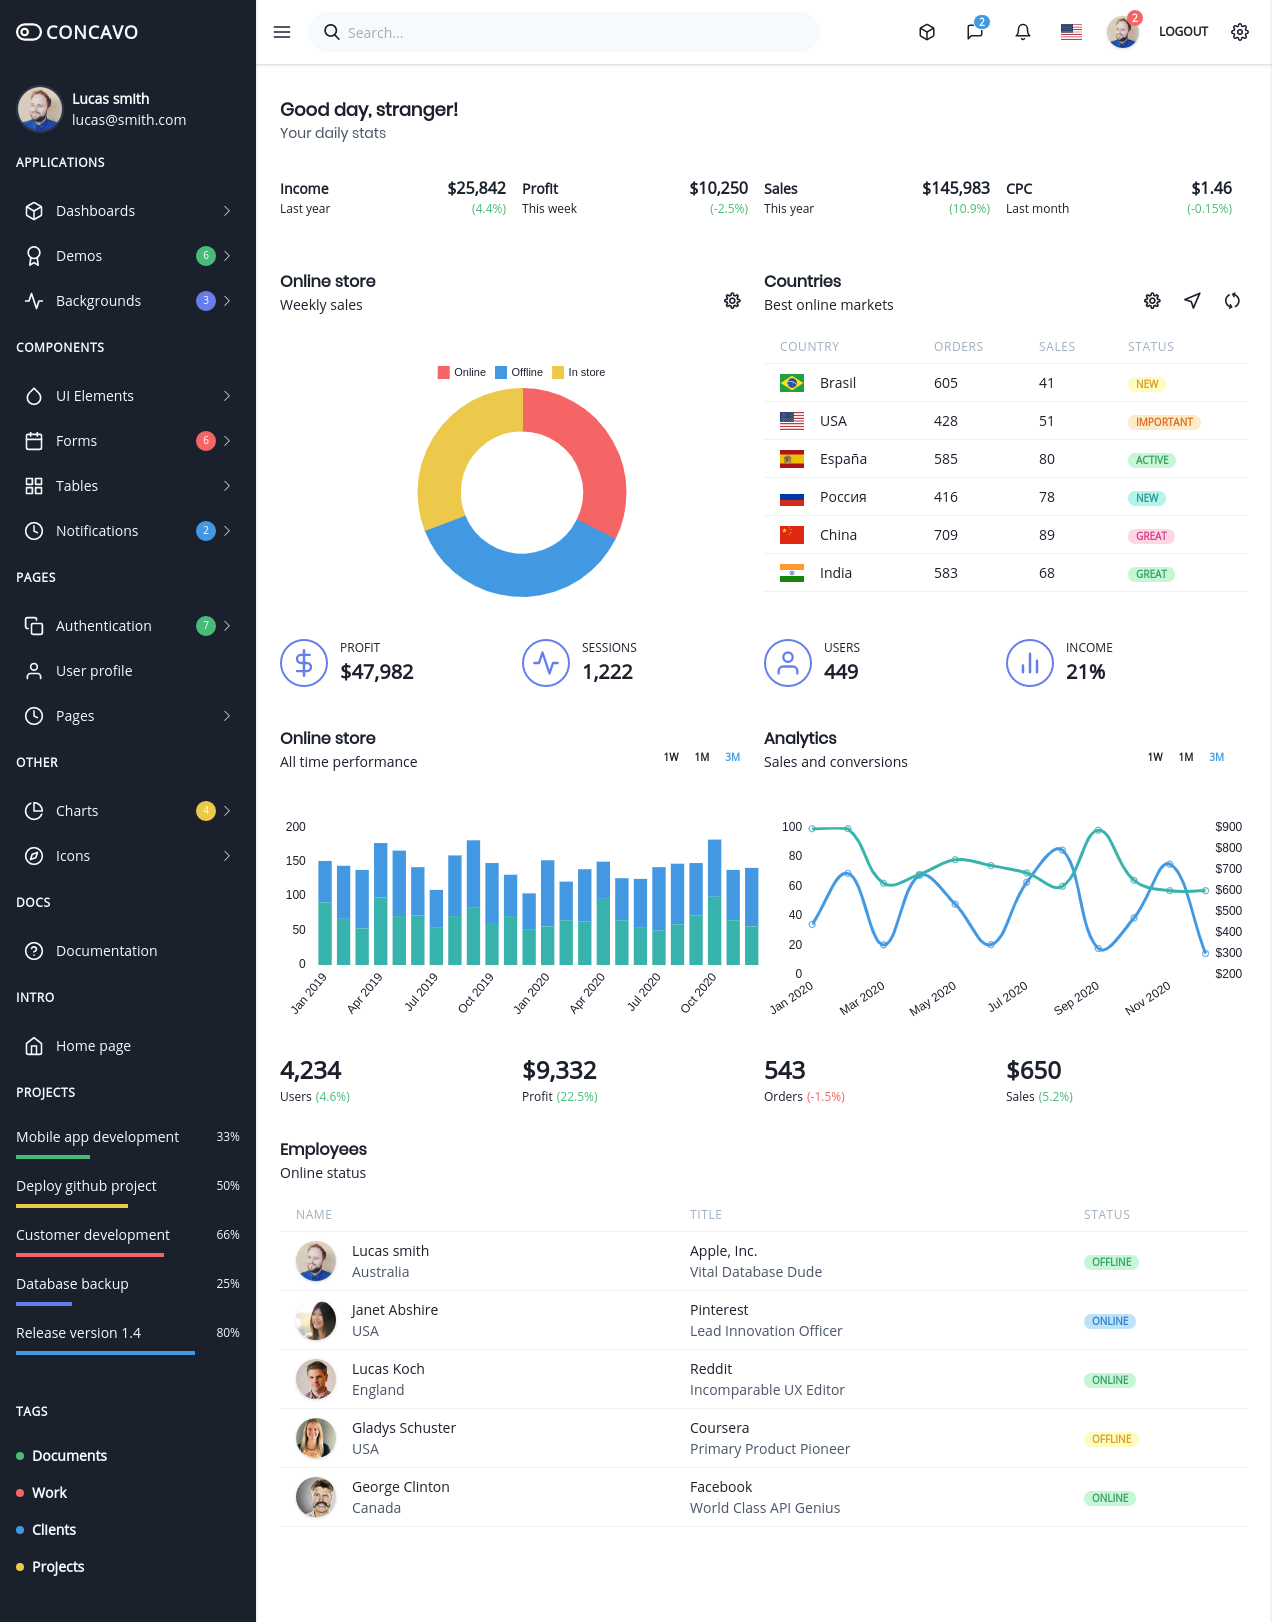Image resolution: width=1272 pixels, height=1622 pixels.
Task: Open the chat messages icon
Action: point(975,32)
